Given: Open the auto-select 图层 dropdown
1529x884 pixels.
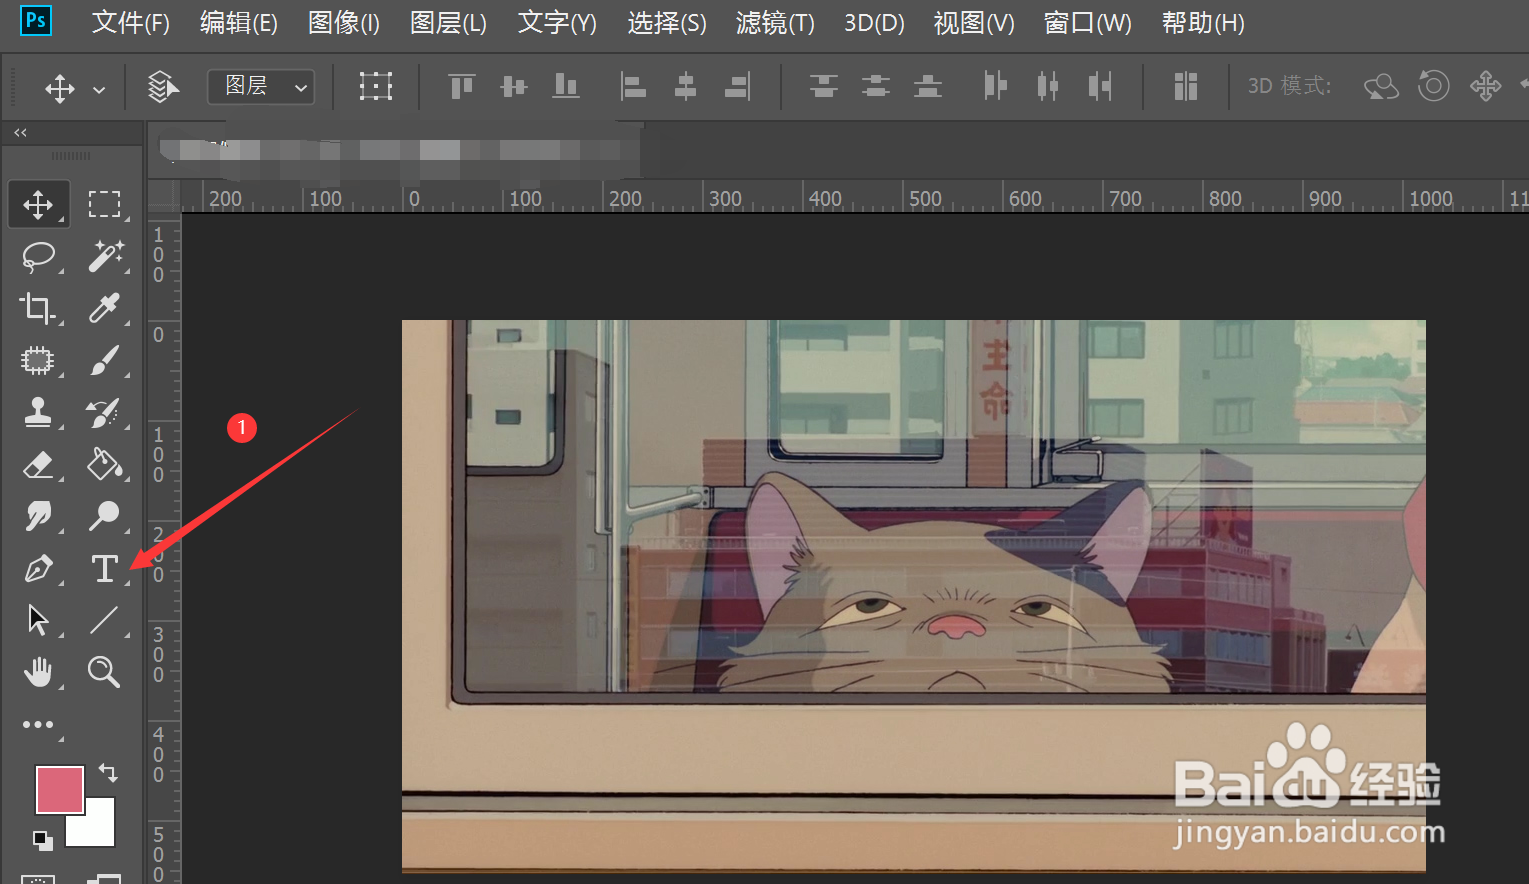Looking at the screenshot, I should [261, 87].
